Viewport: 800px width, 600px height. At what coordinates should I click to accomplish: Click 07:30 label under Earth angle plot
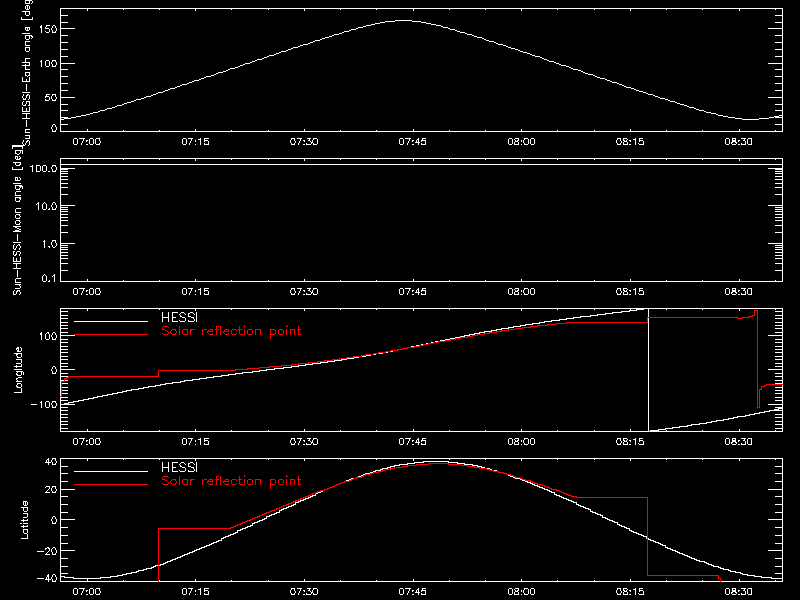pyautogui.click(x=304, y=141)
